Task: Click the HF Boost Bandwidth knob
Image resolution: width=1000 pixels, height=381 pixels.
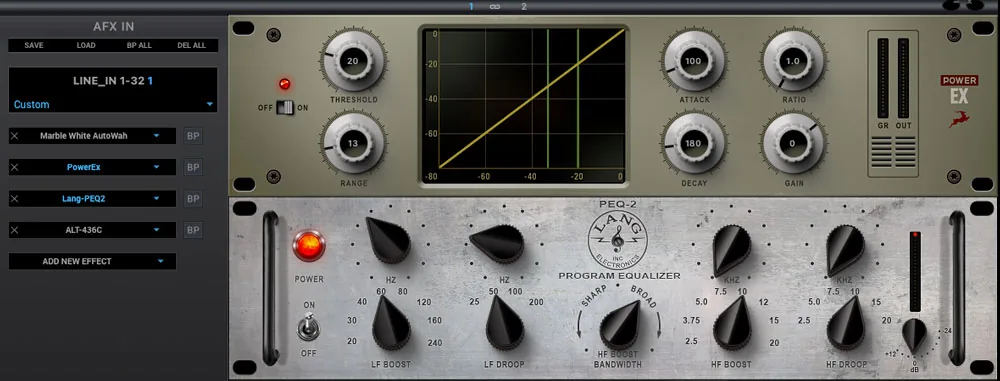Action: 619,325
